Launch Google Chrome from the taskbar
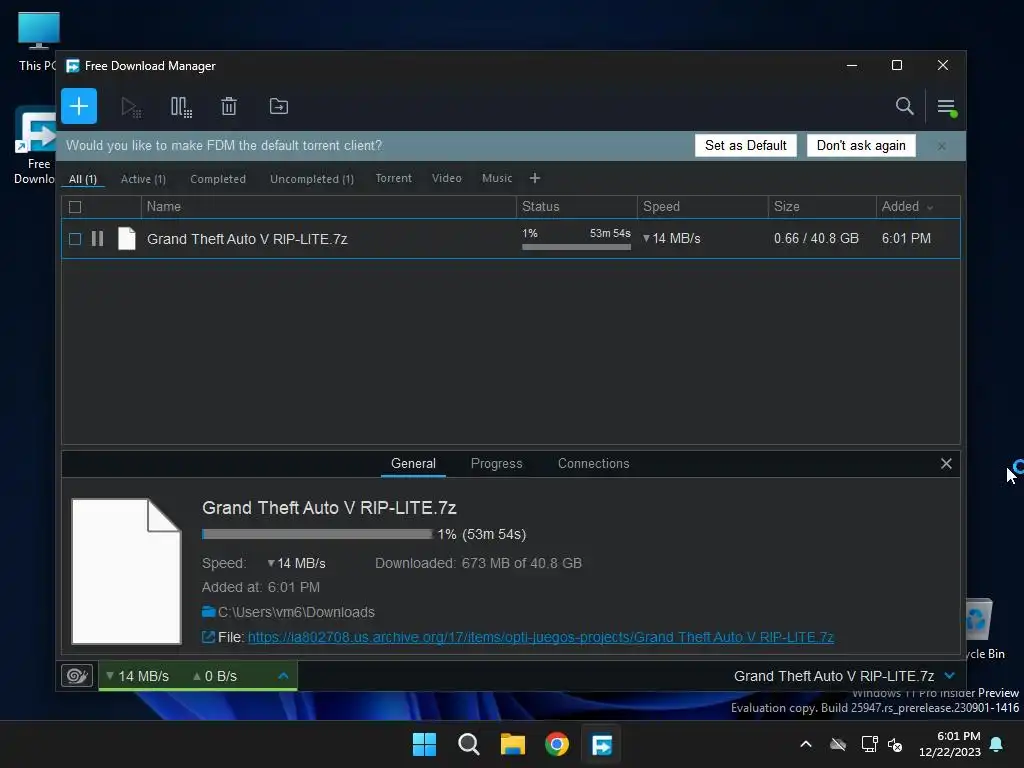 pyautogui.click(x=557, y=744)
